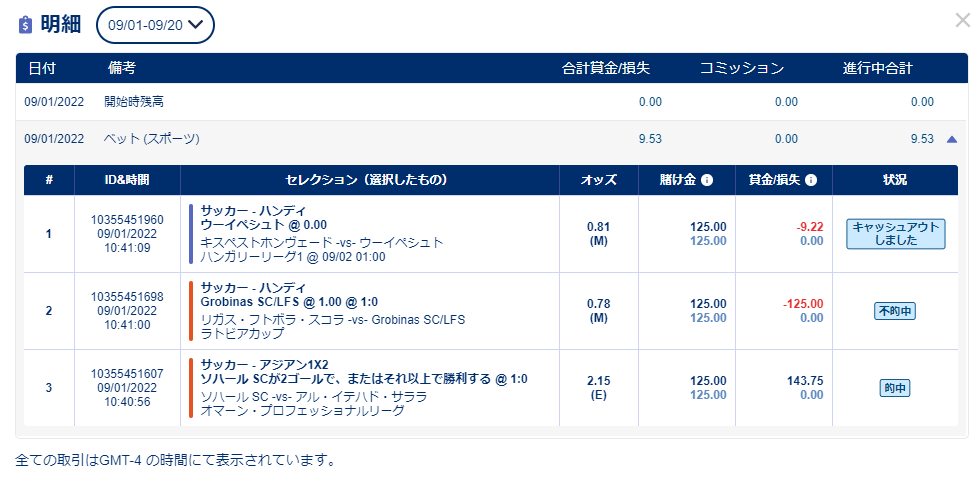The width and height of the screenshot is (980, 478).
Task: Click the info icon next to 賞金/損失
Action: click(811, 181)
